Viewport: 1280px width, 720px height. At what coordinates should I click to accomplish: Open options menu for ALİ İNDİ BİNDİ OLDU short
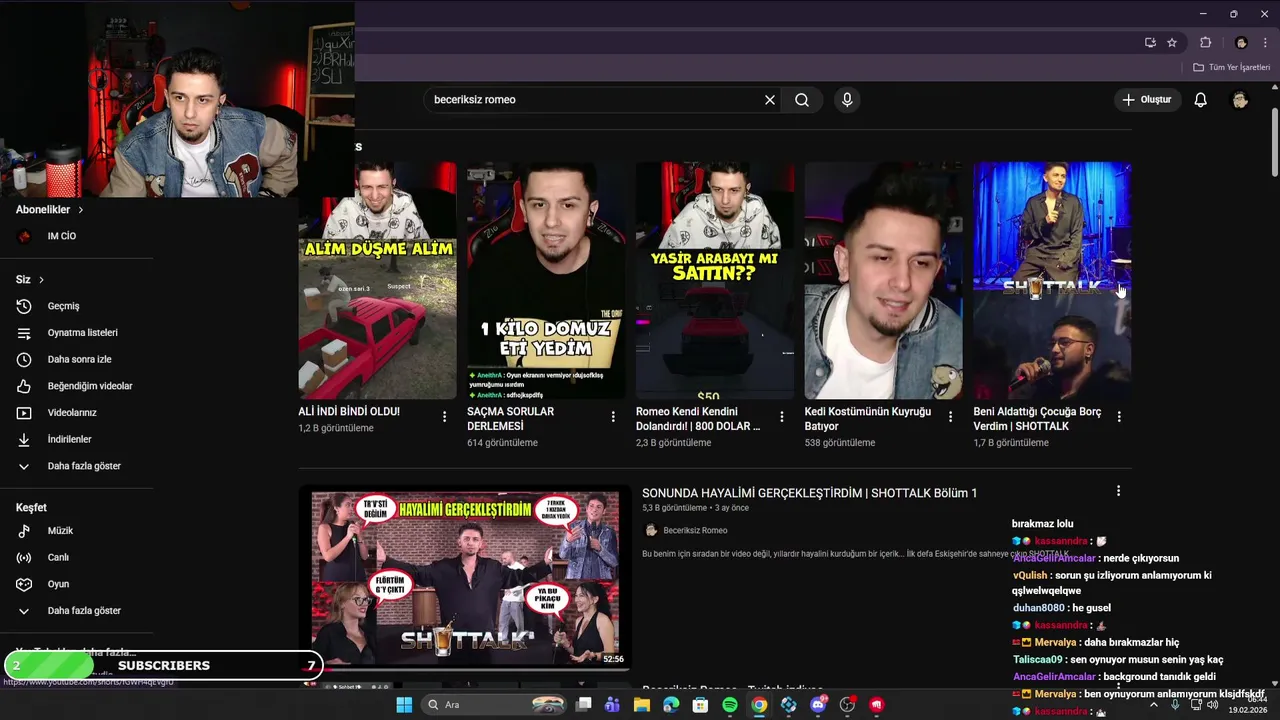tap(445, 417)
